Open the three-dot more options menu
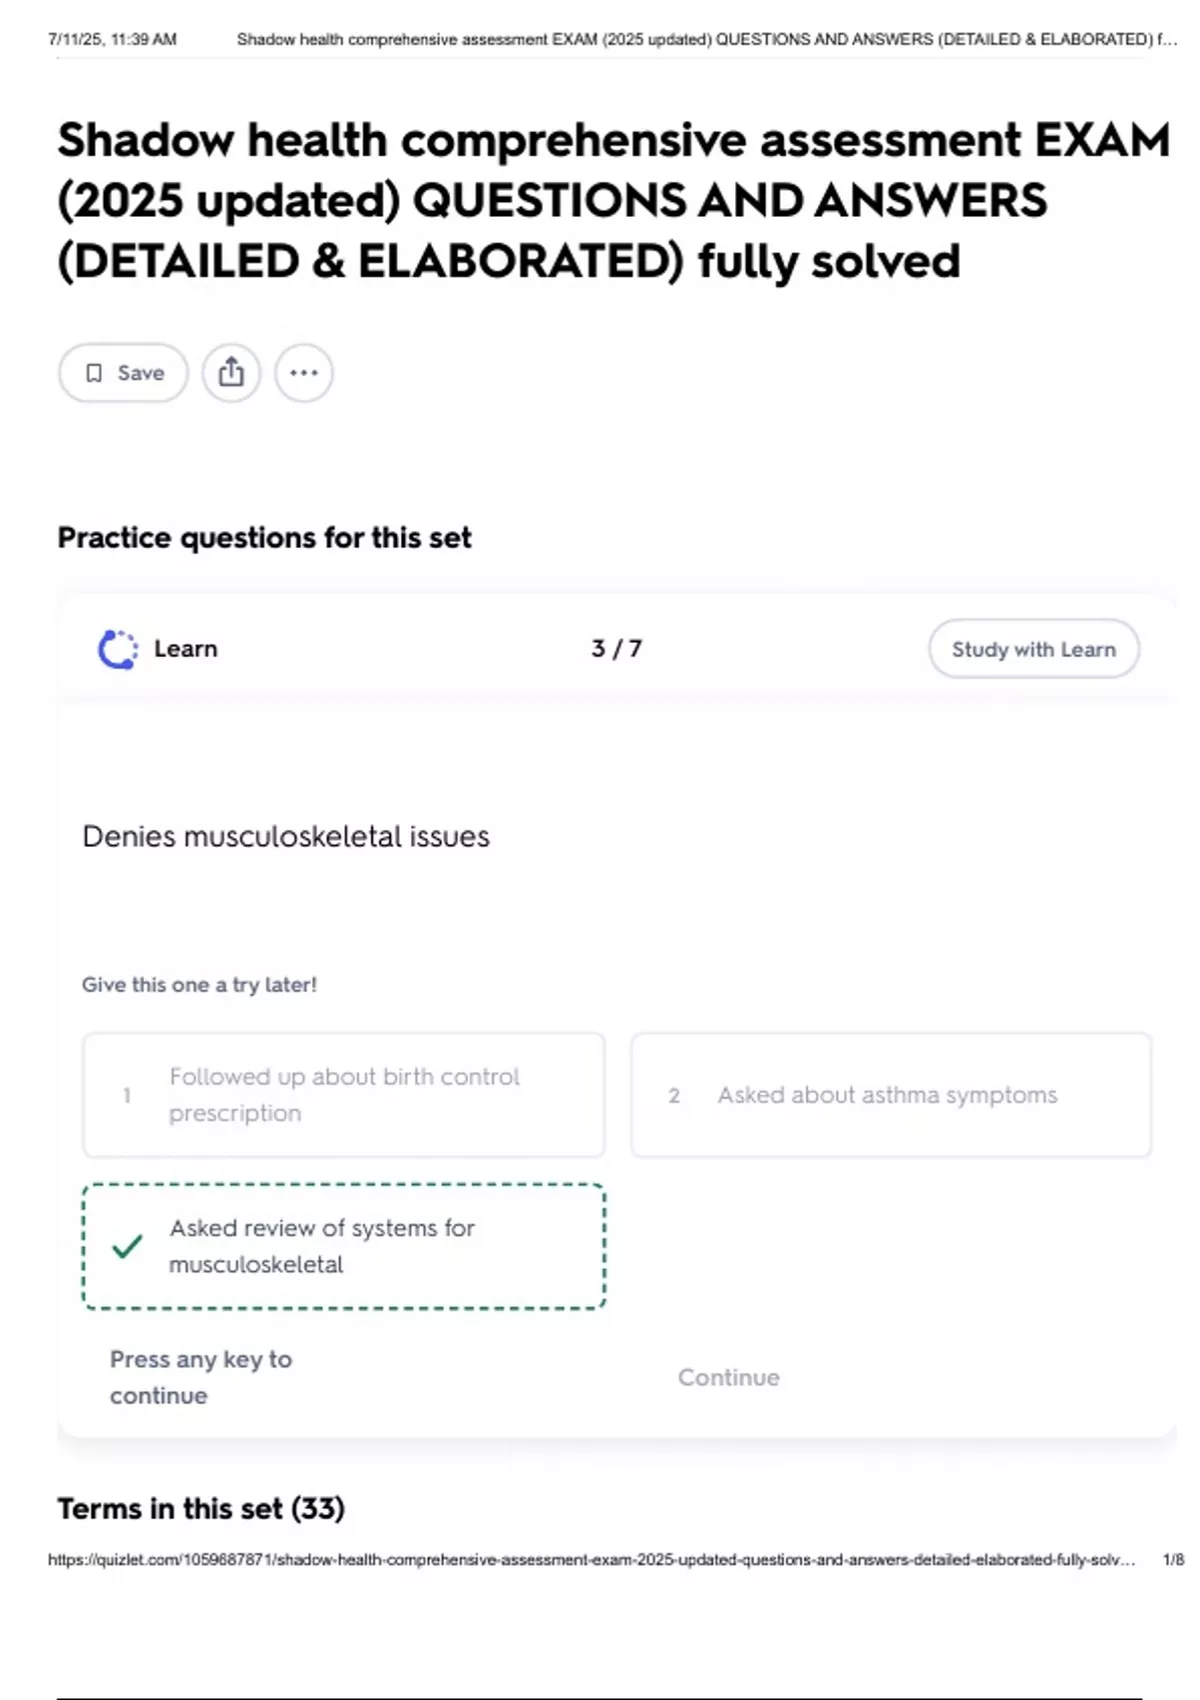The width and height of the screenshot is (1200, 1700). pos(304,373)
